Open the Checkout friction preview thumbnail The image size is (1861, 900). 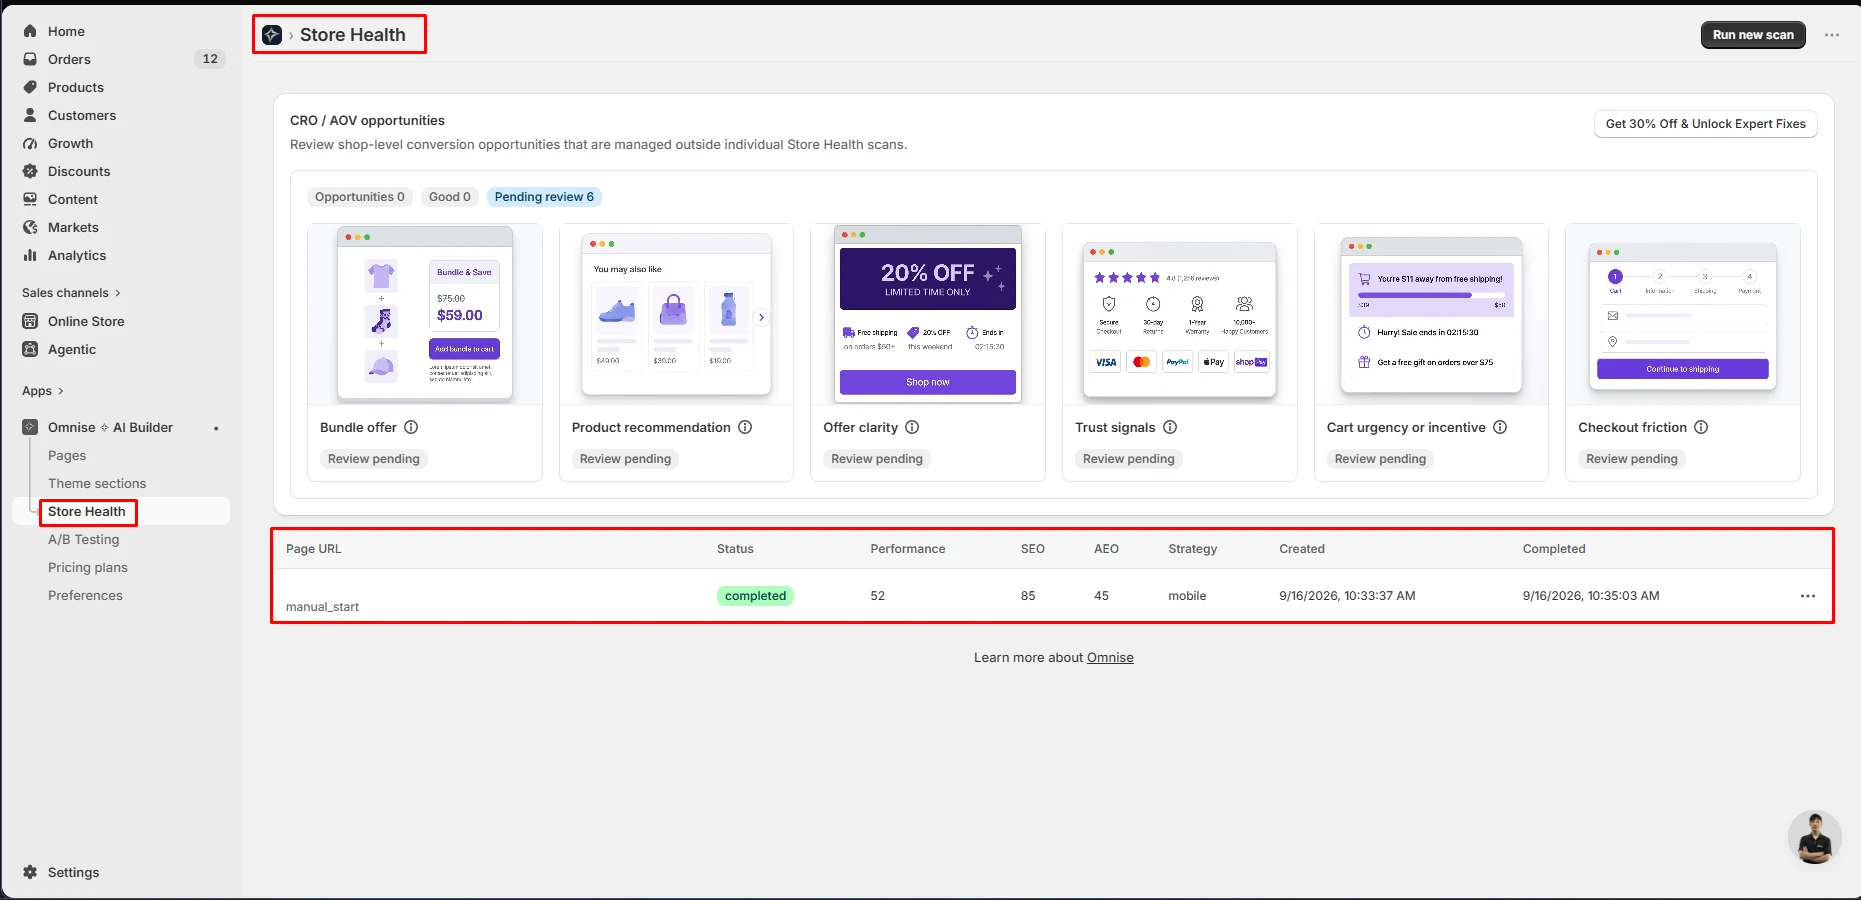tap(1683, 314)
